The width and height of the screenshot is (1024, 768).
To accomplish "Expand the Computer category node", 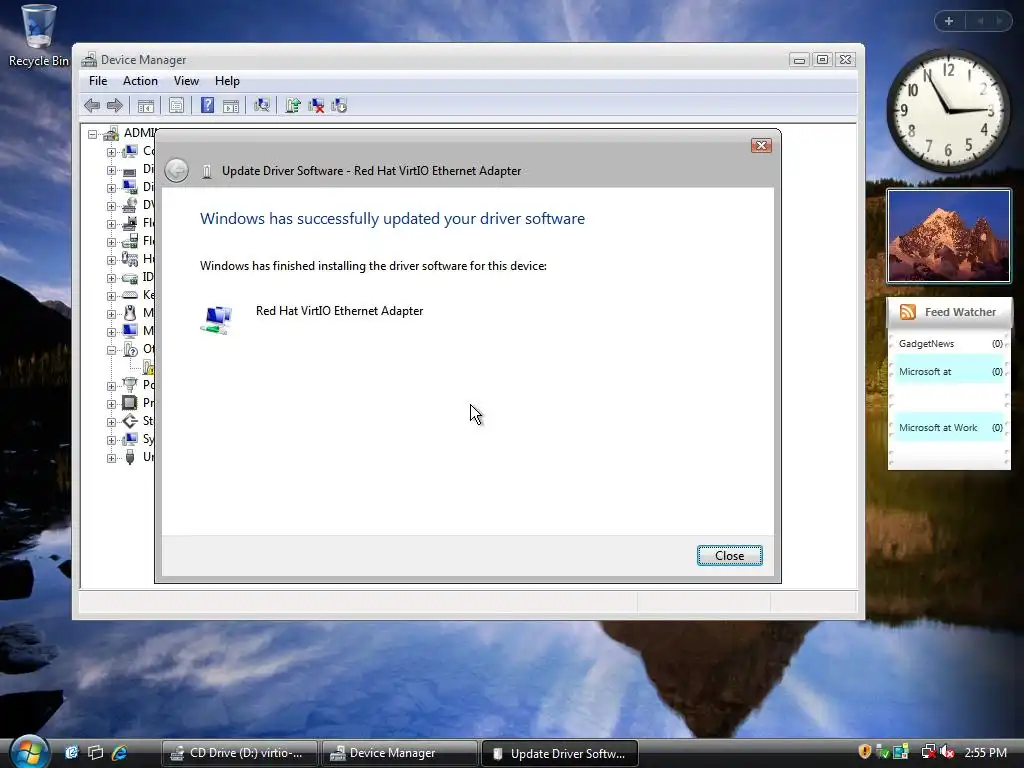I will 111,152.
